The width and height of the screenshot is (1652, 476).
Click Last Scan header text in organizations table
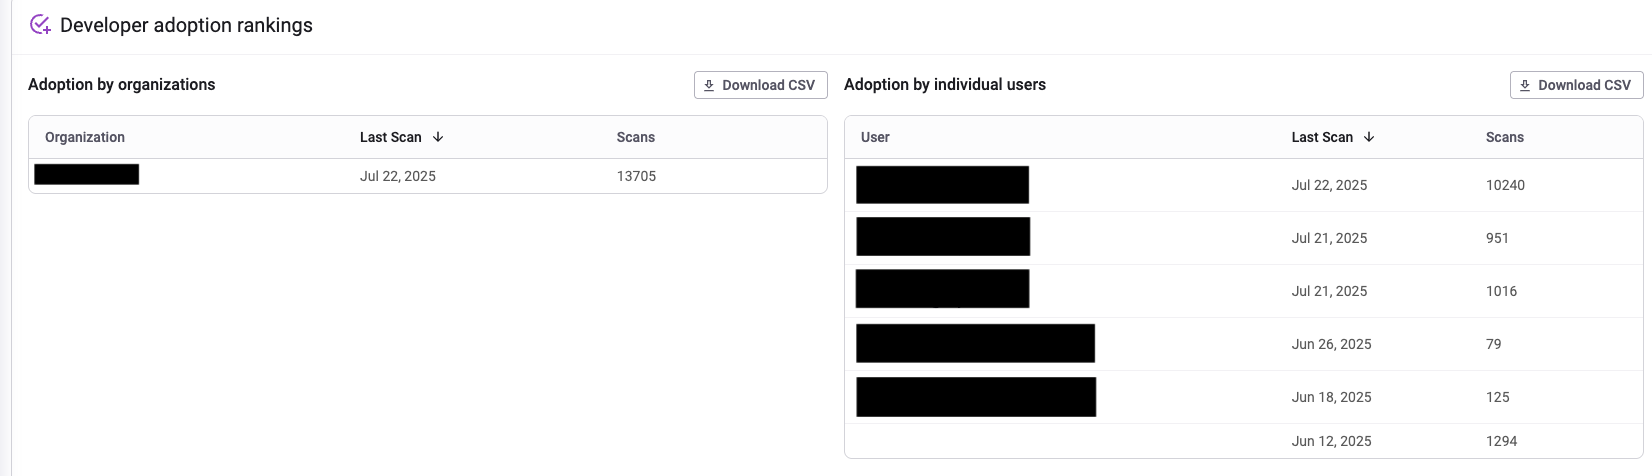390,137
